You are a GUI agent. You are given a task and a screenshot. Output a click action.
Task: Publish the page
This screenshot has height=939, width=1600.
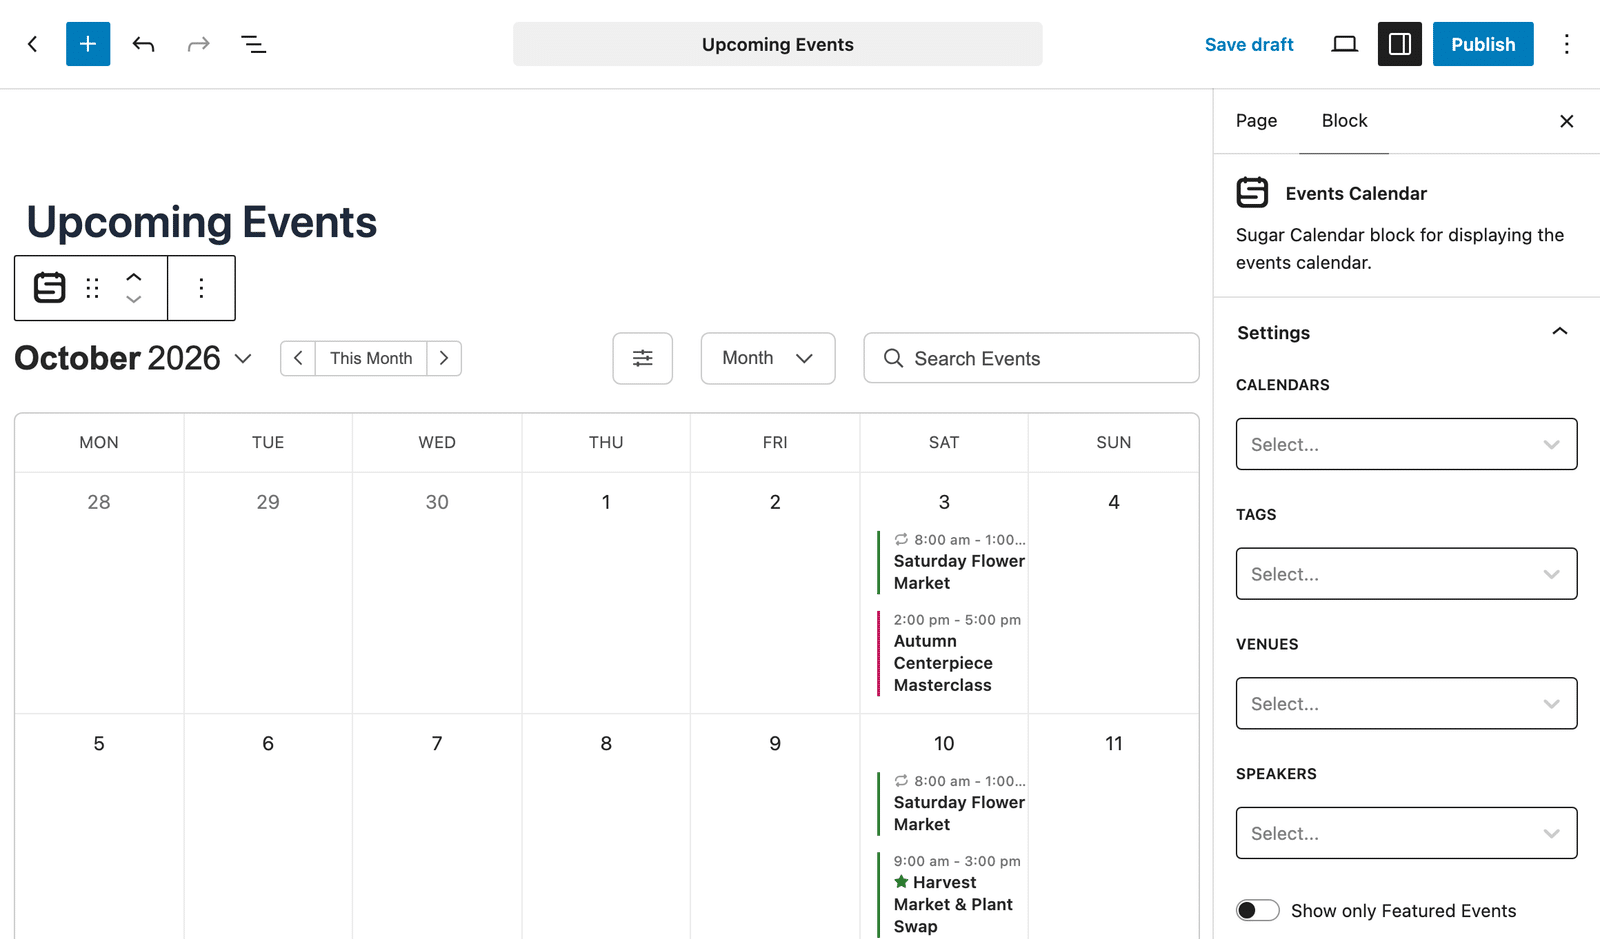coord(1483,44)
